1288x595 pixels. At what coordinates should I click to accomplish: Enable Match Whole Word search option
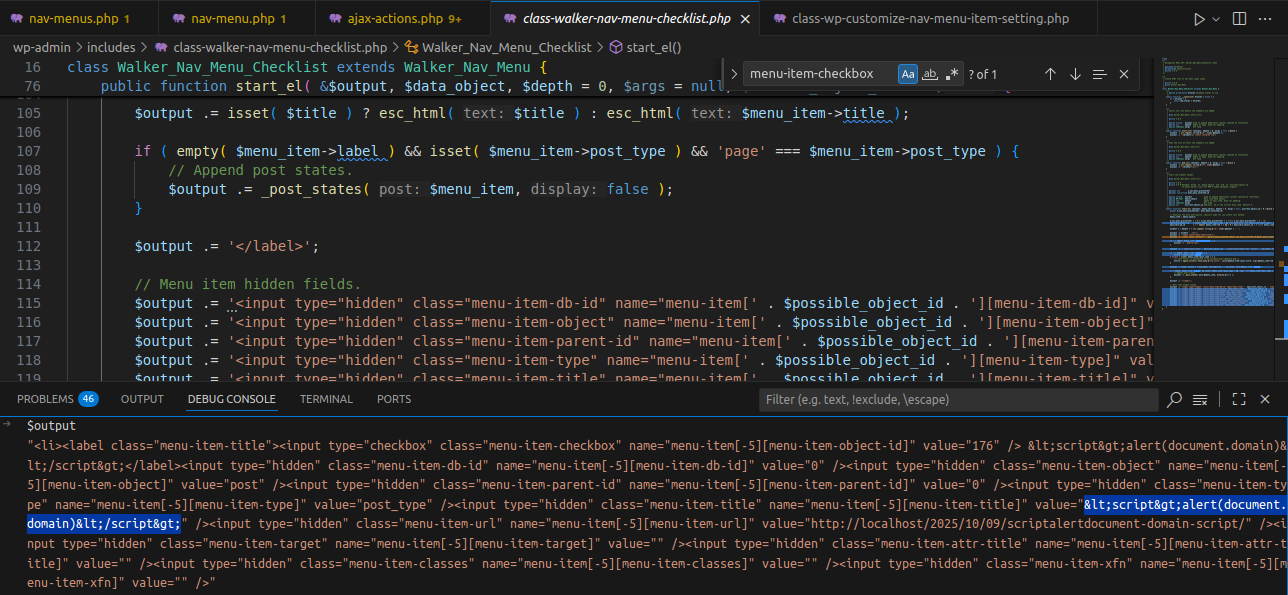(x=930, y=74)
